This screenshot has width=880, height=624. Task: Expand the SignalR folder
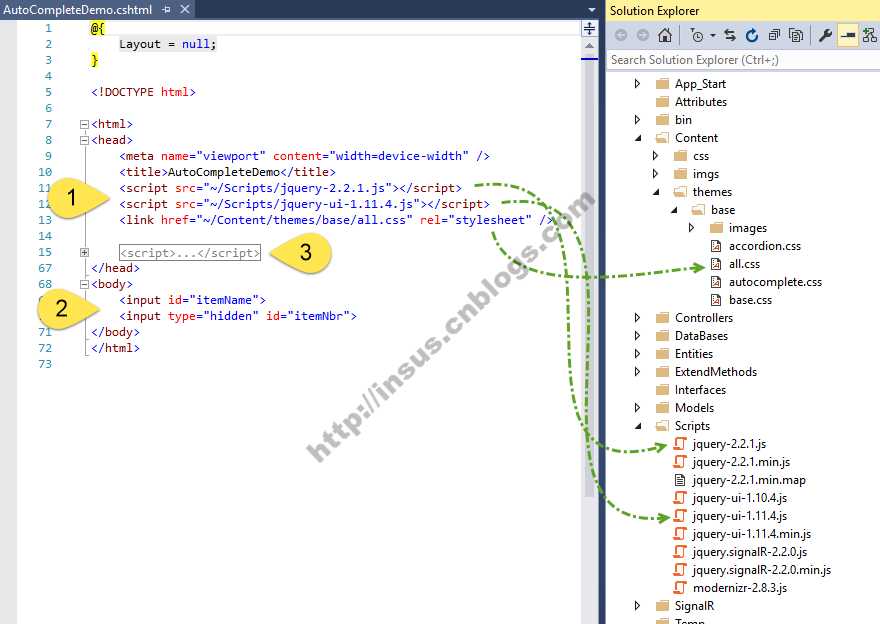pos(637,605)
